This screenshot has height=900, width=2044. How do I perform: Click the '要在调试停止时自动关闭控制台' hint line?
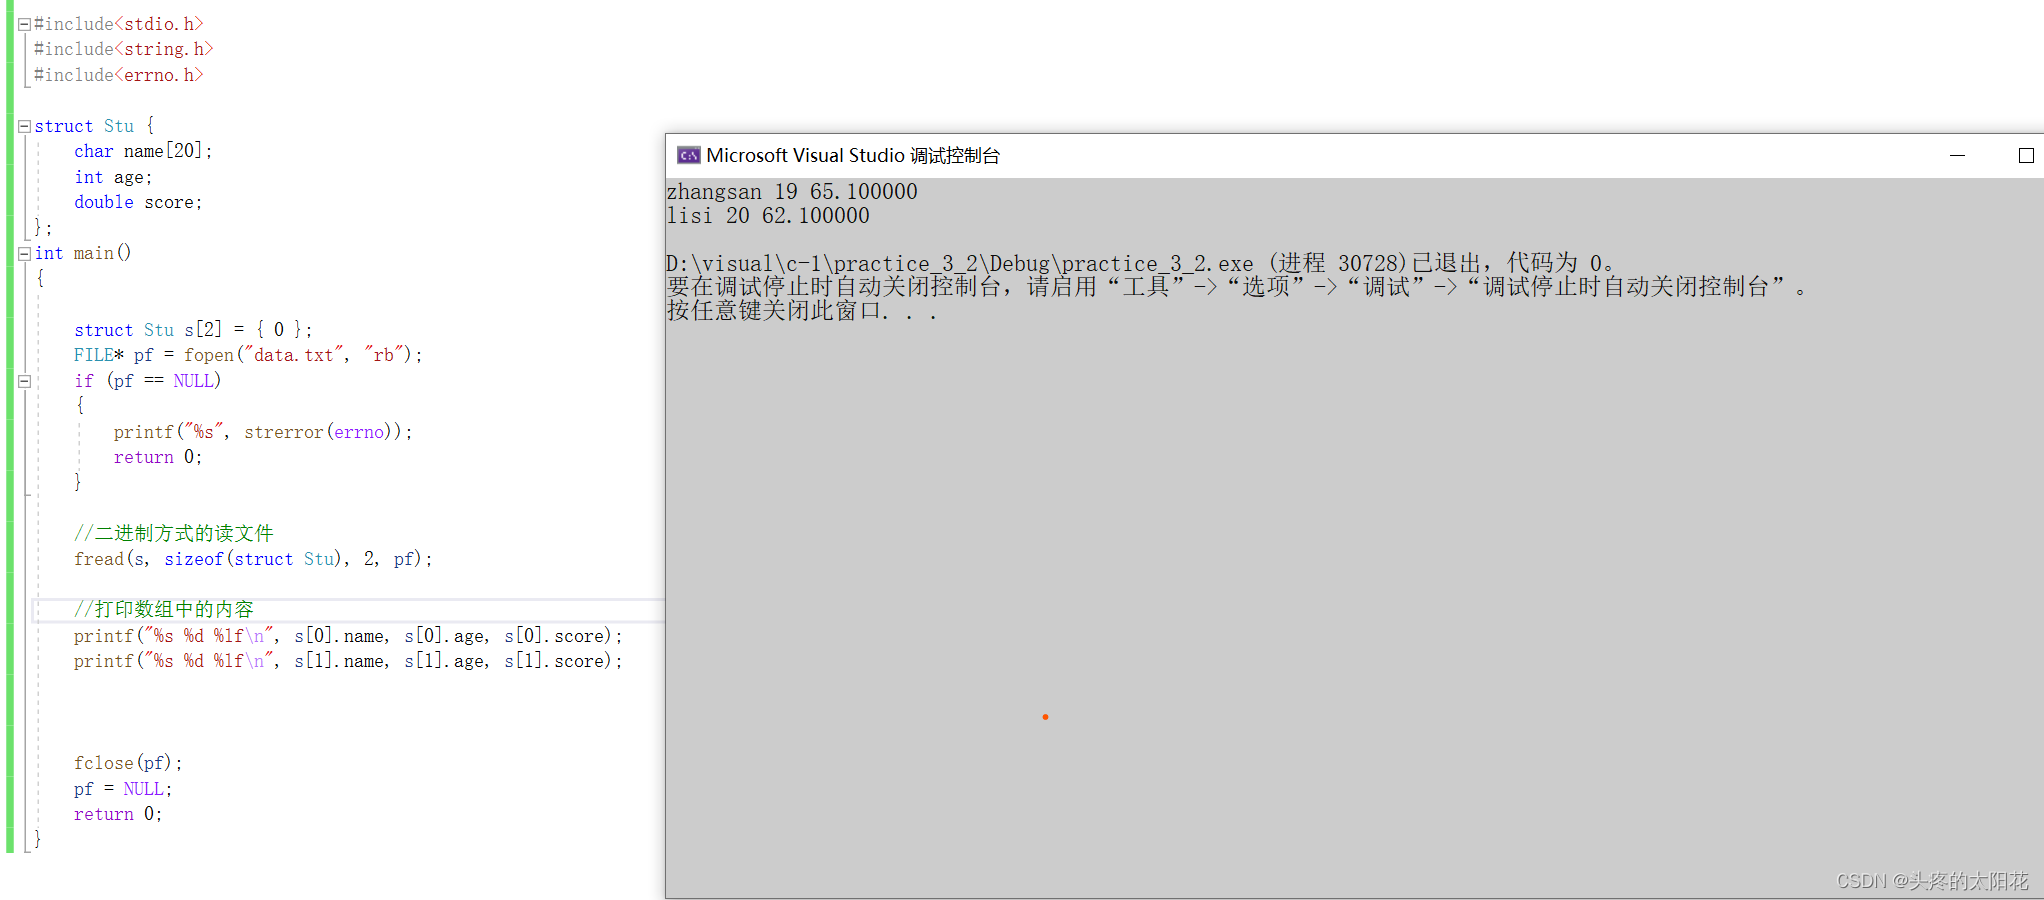click(x=1237, y=287)
